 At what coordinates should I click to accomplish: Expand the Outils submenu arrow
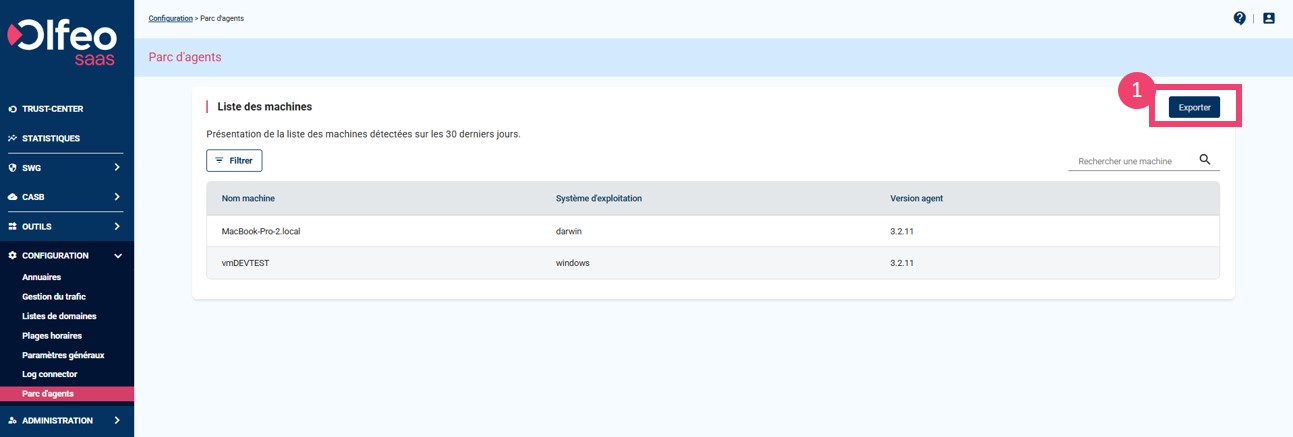pos(117,226)
